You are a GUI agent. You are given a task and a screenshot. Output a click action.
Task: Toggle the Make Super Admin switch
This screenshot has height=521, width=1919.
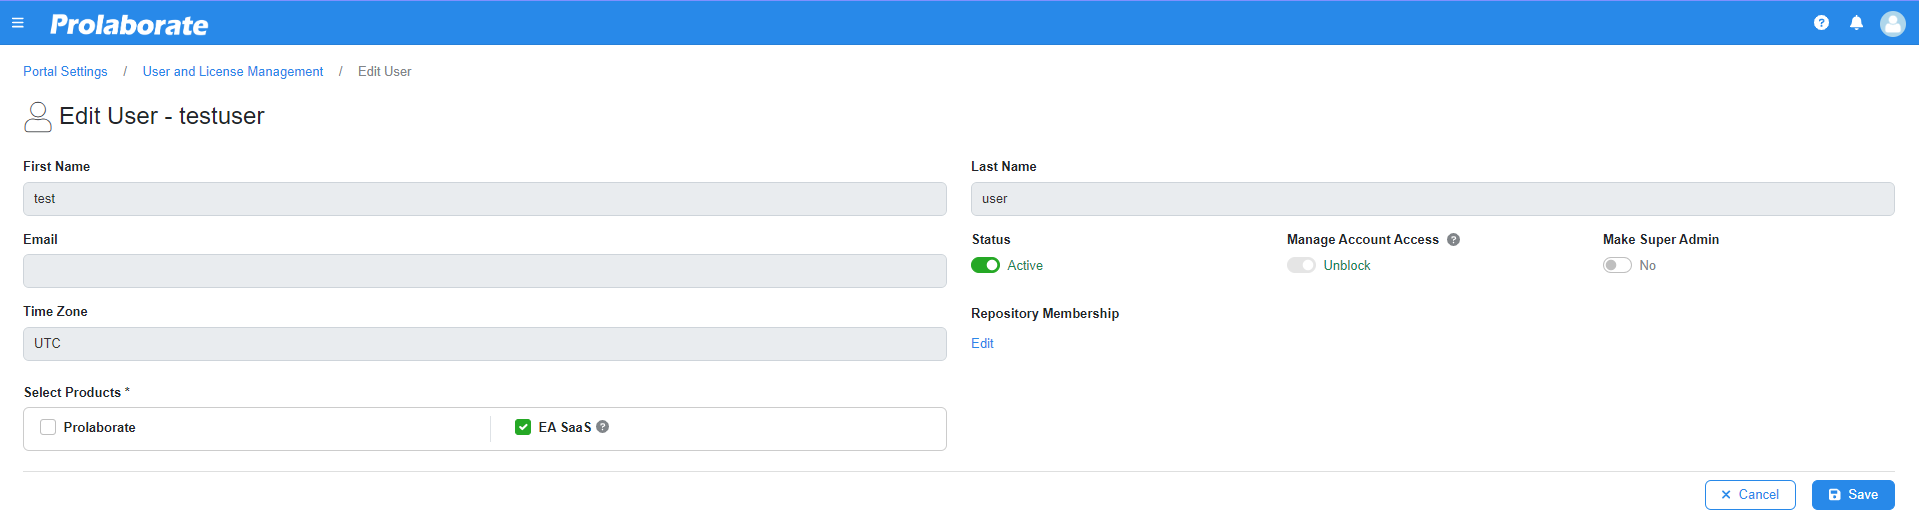pyautogui.click(x=1617, y=266)
